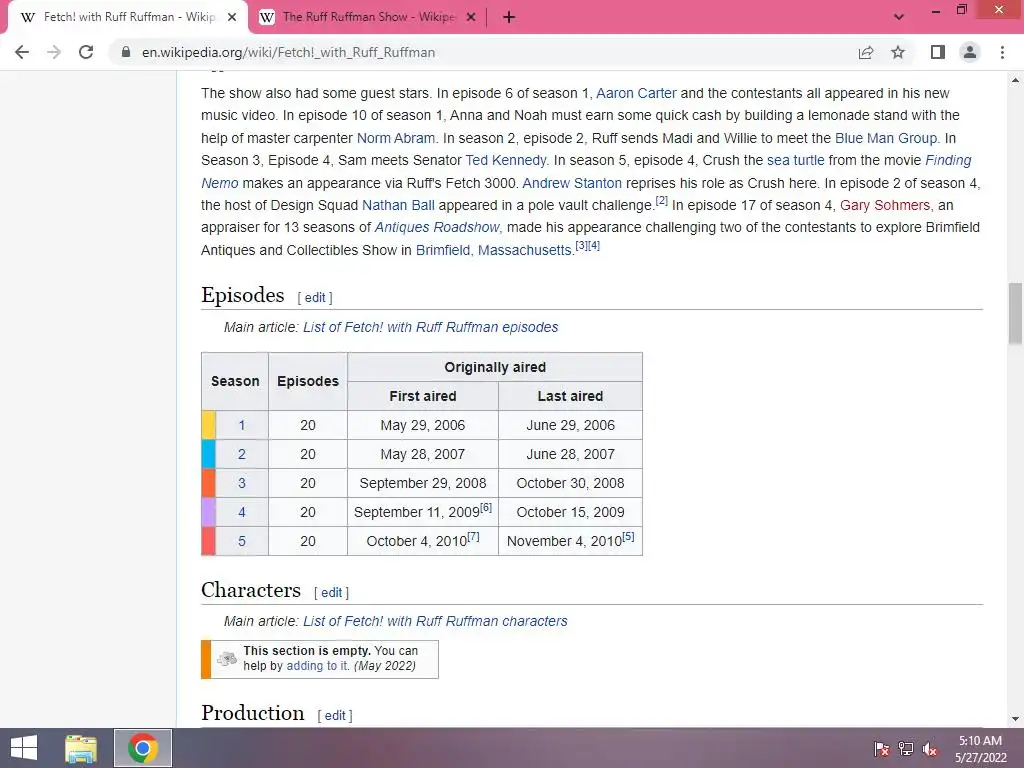Jump to citation [5] after November 4, 2010
Screen dimensions: 1024x768
(x=628, y=536)
